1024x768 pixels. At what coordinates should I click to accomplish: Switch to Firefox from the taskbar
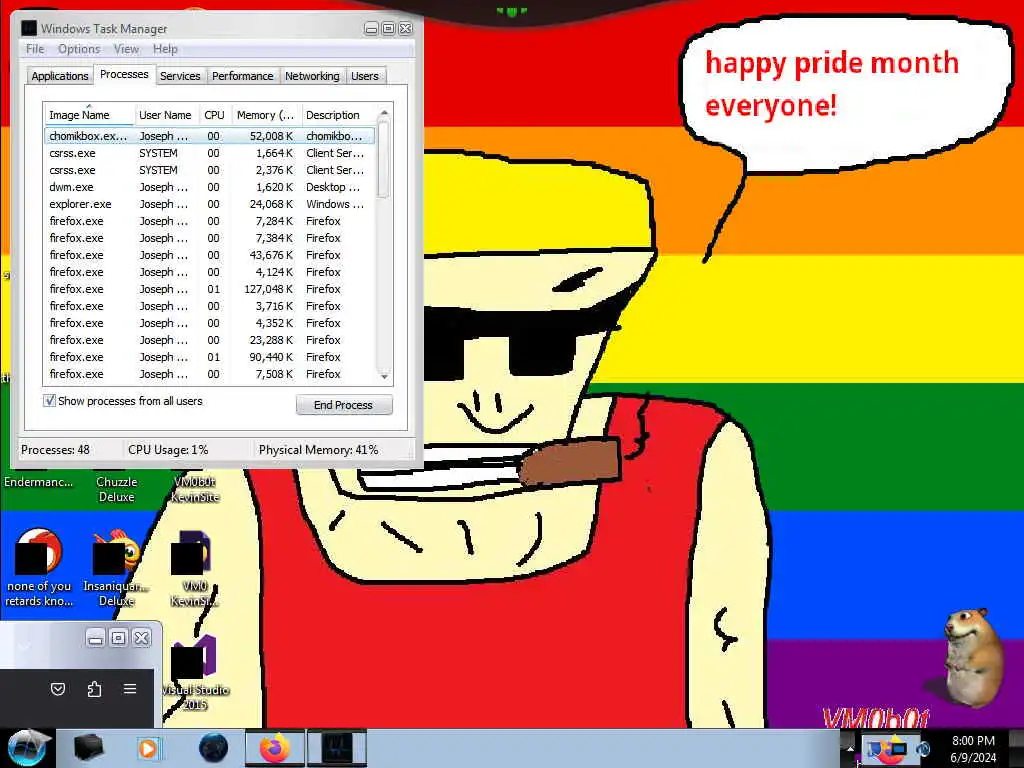click(x=275, y=748)
